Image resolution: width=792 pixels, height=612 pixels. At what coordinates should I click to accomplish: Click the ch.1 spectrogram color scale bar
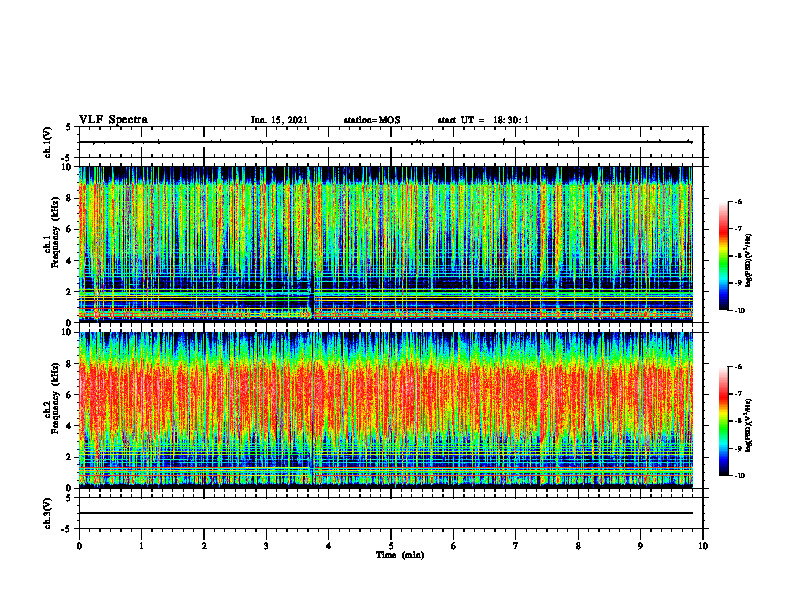pyautogui.click(x=724, y=256)
